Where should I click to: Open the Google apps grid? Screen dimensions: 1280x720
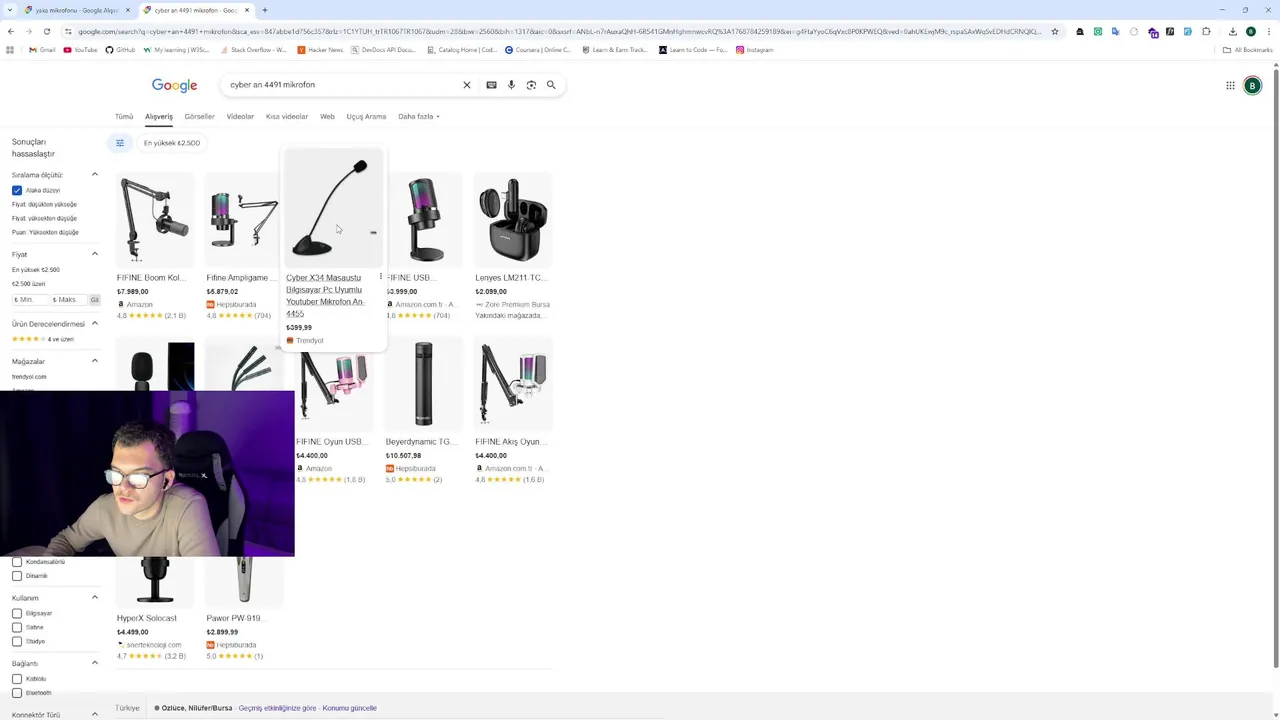click(1230, 86)
